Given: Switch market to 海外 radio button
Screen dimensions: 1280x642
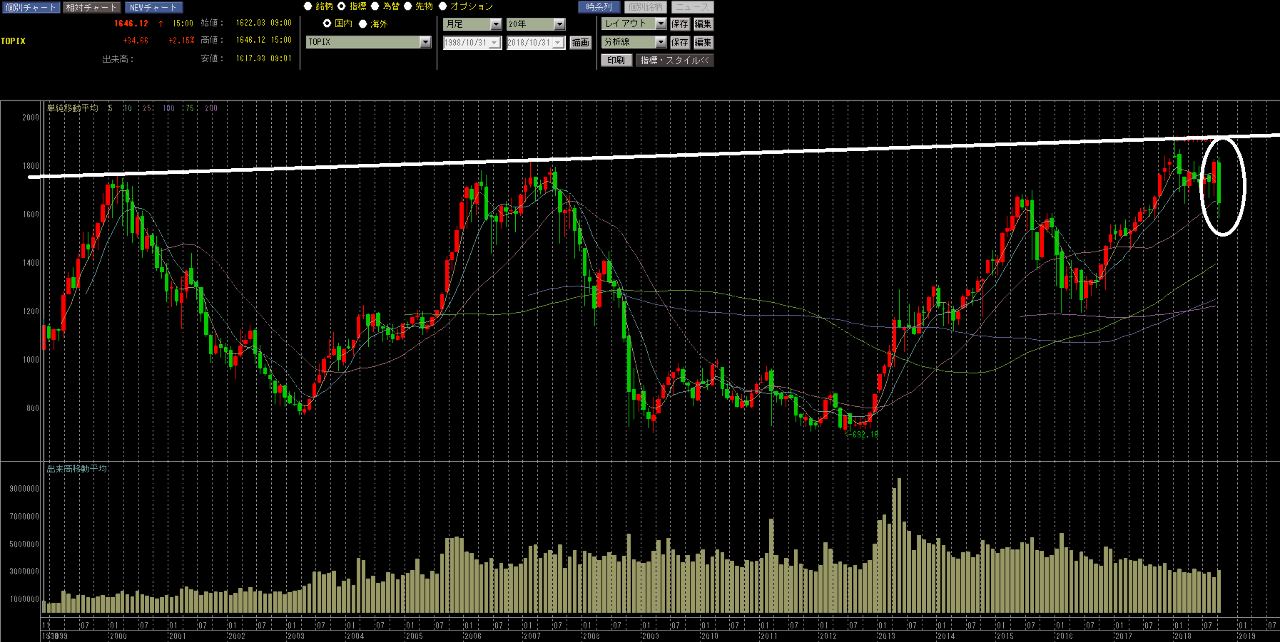Looking at the screenshot, I should (x=363, y=23).
